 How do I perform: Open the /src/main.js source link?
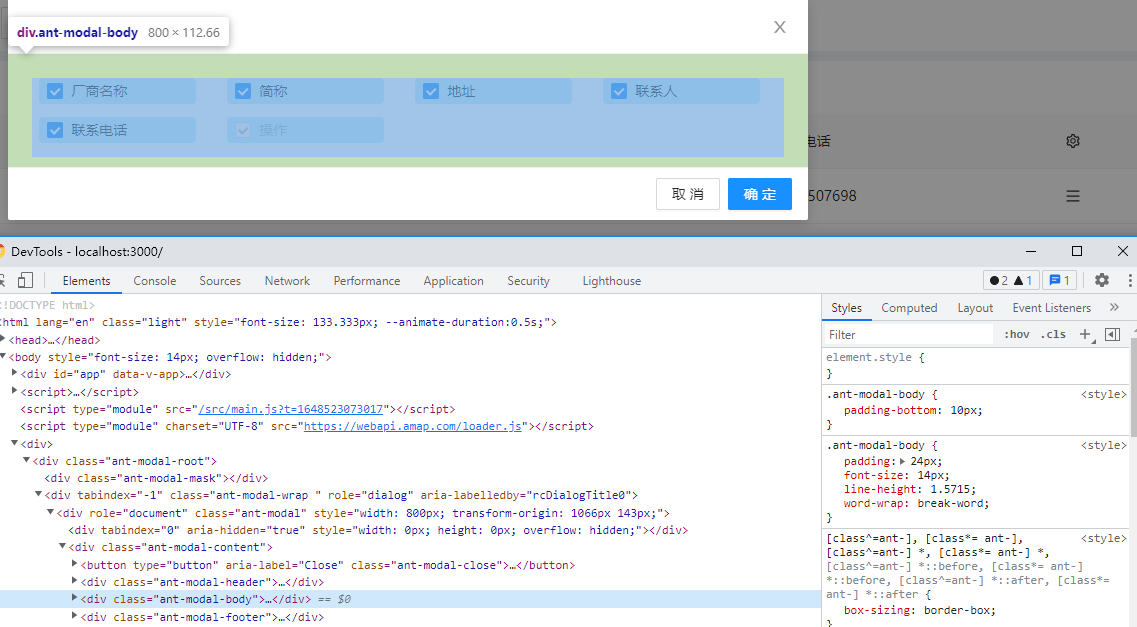[290, 410]
